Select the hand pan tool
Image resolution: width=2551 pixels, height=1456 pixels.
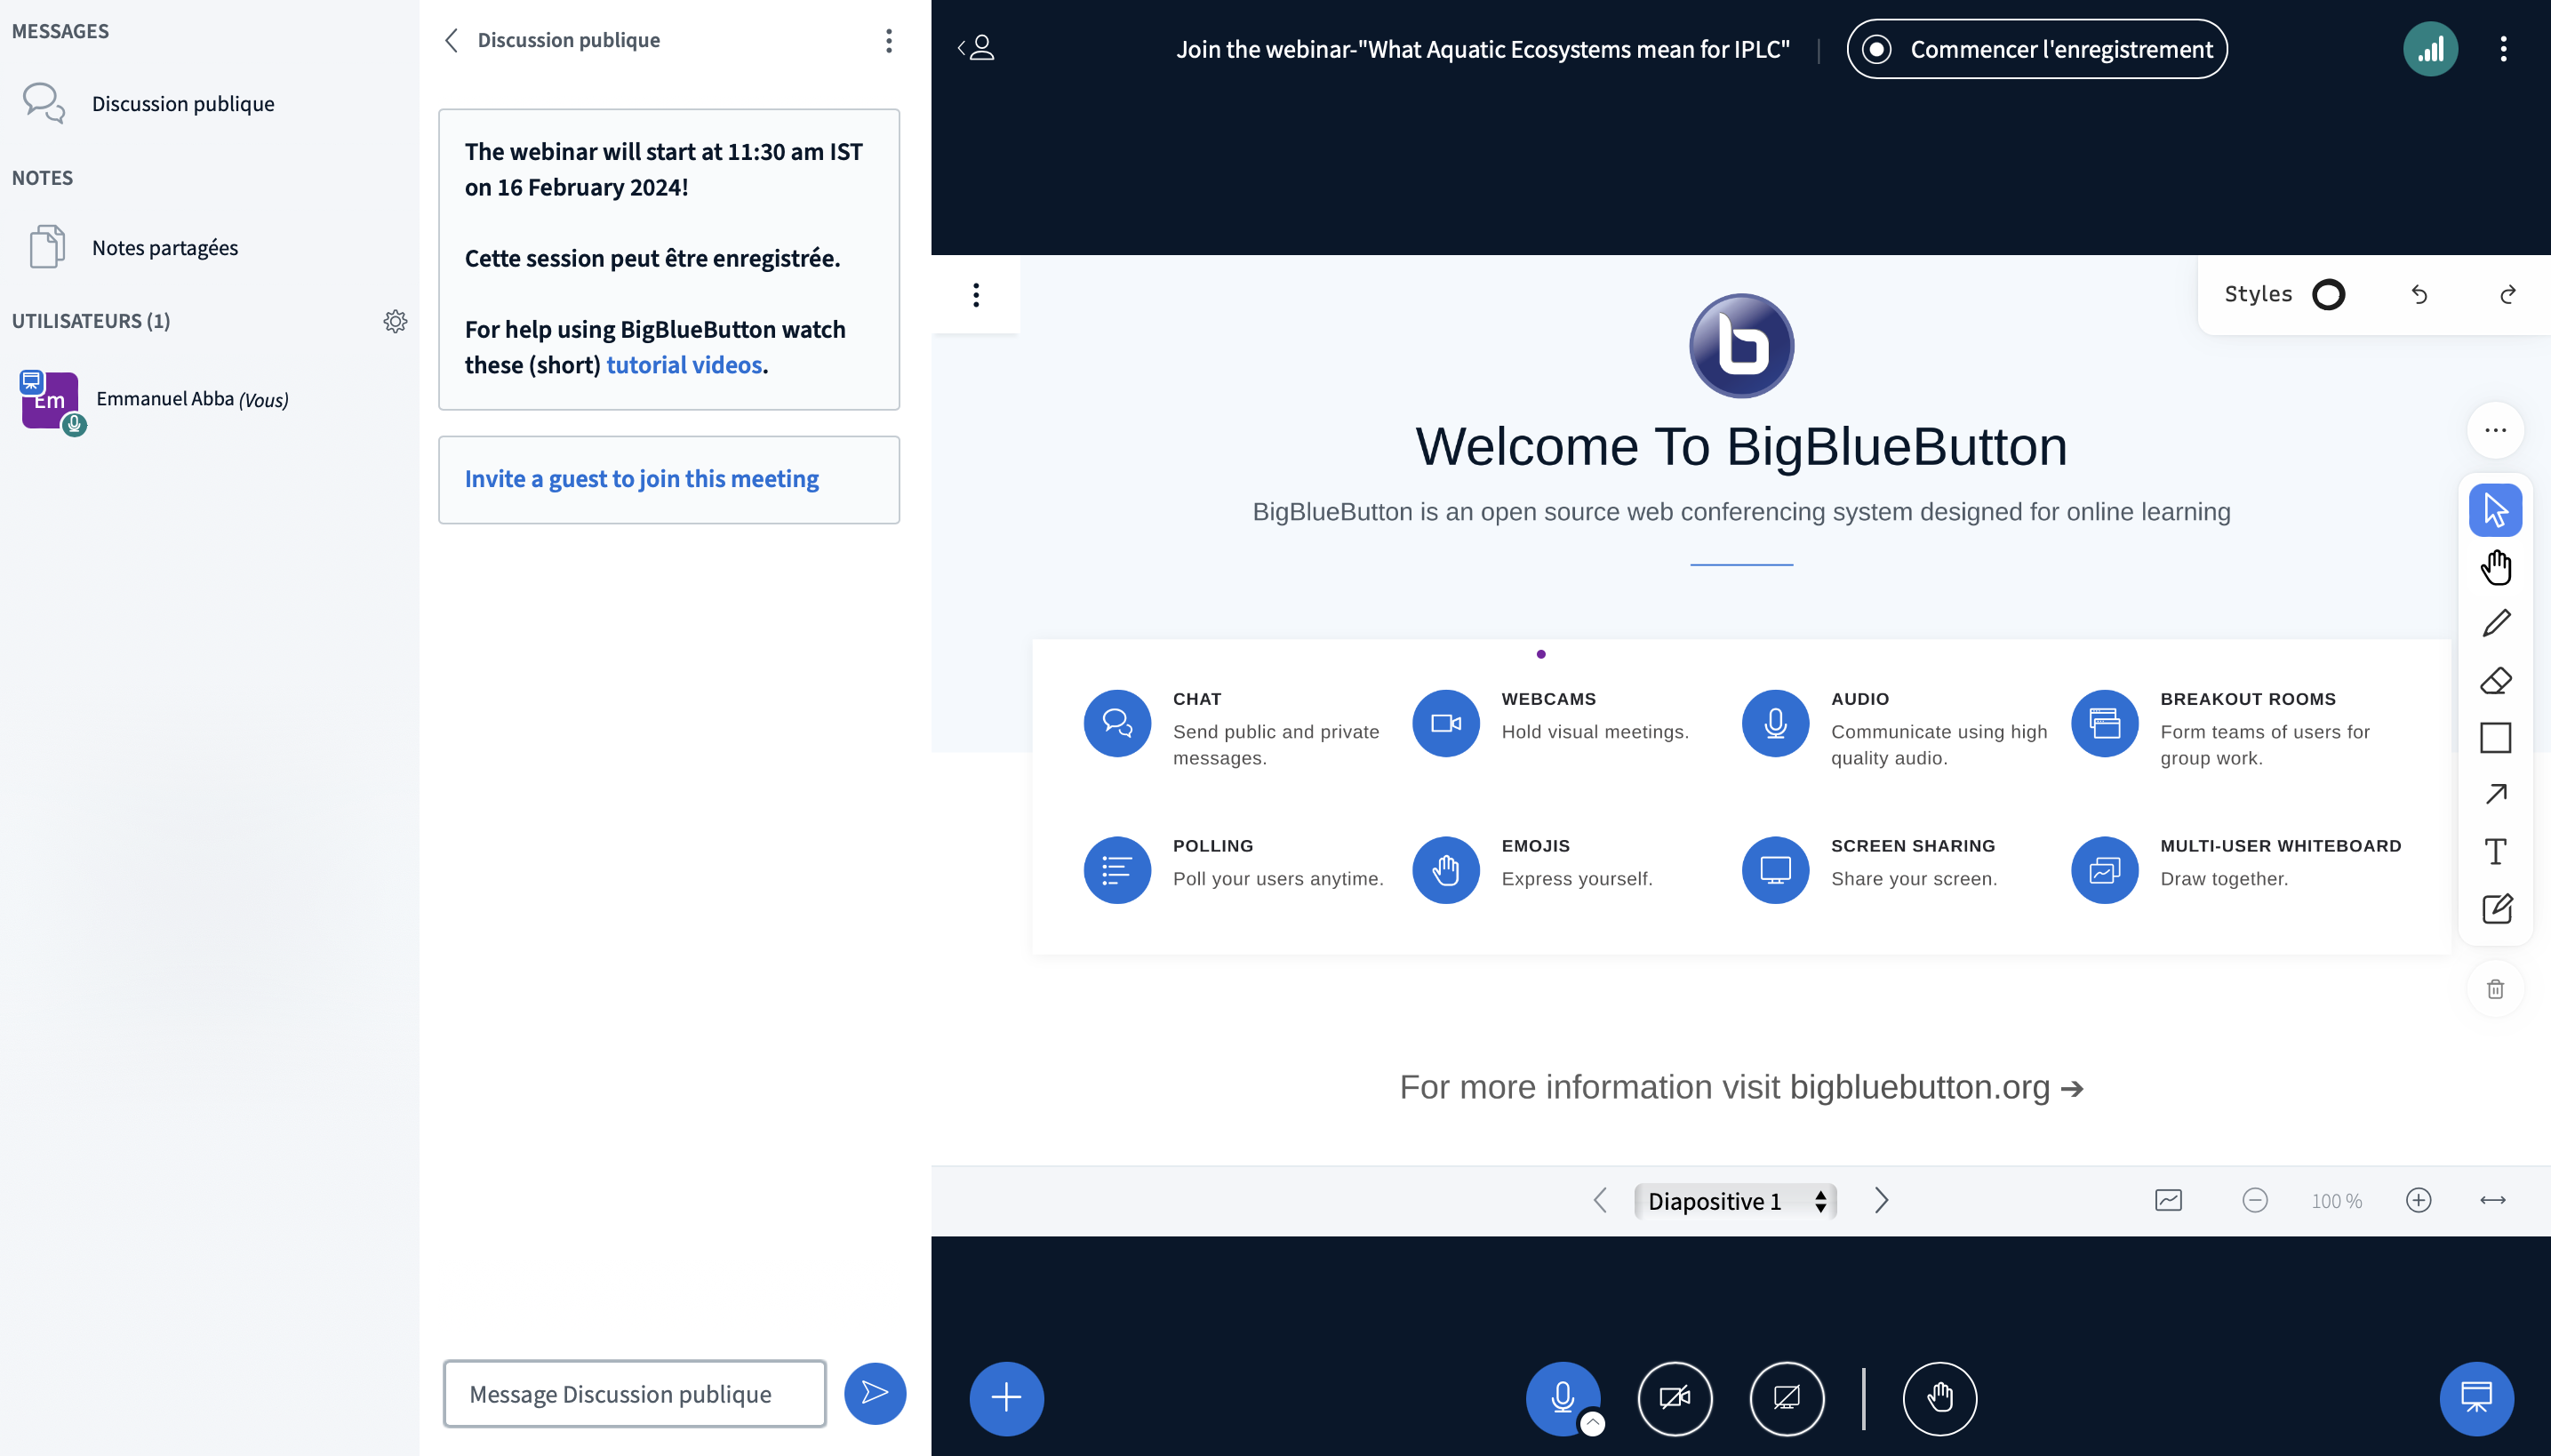(2495, 567)
